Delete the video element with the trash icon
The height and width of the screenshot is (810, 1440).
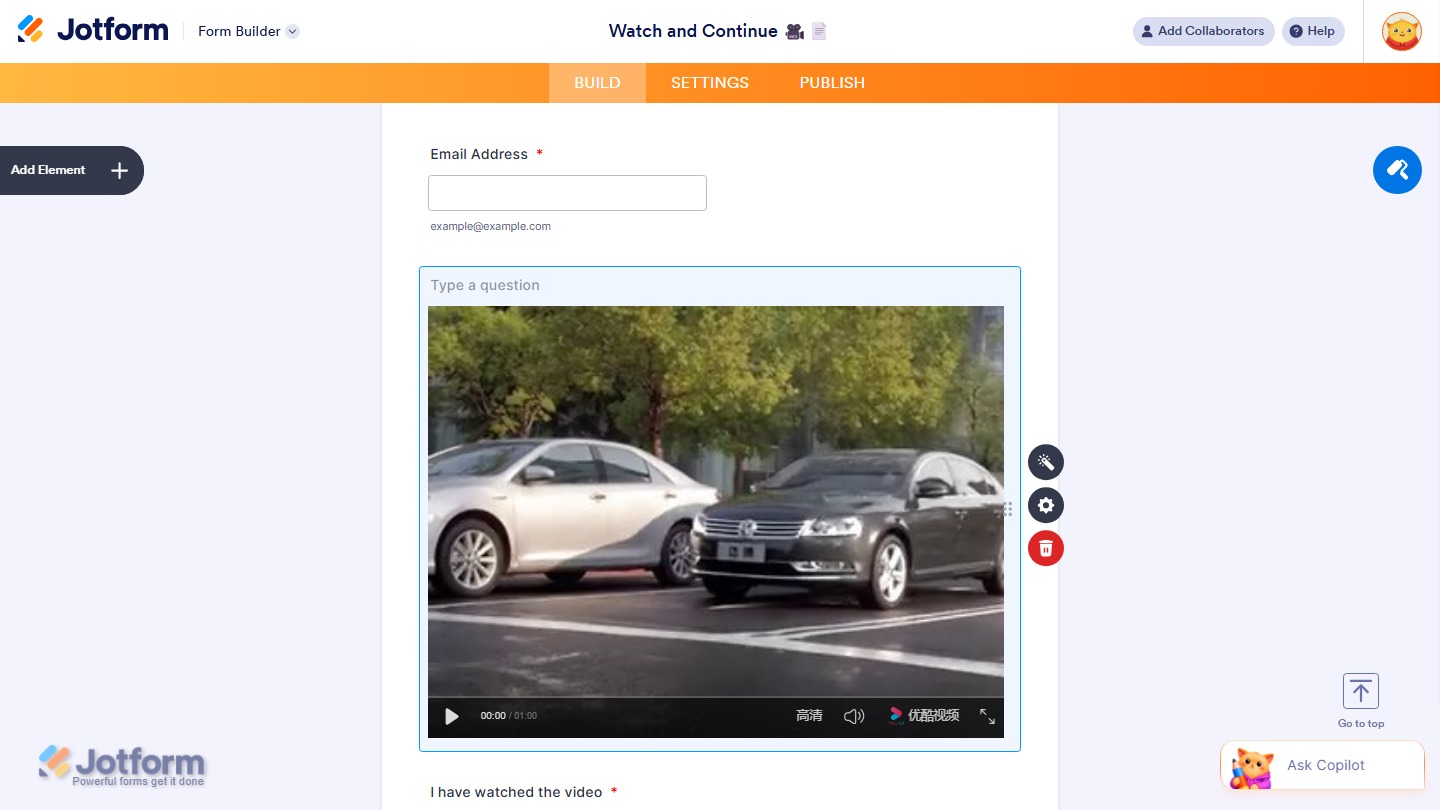click(x=1045, y=548)
